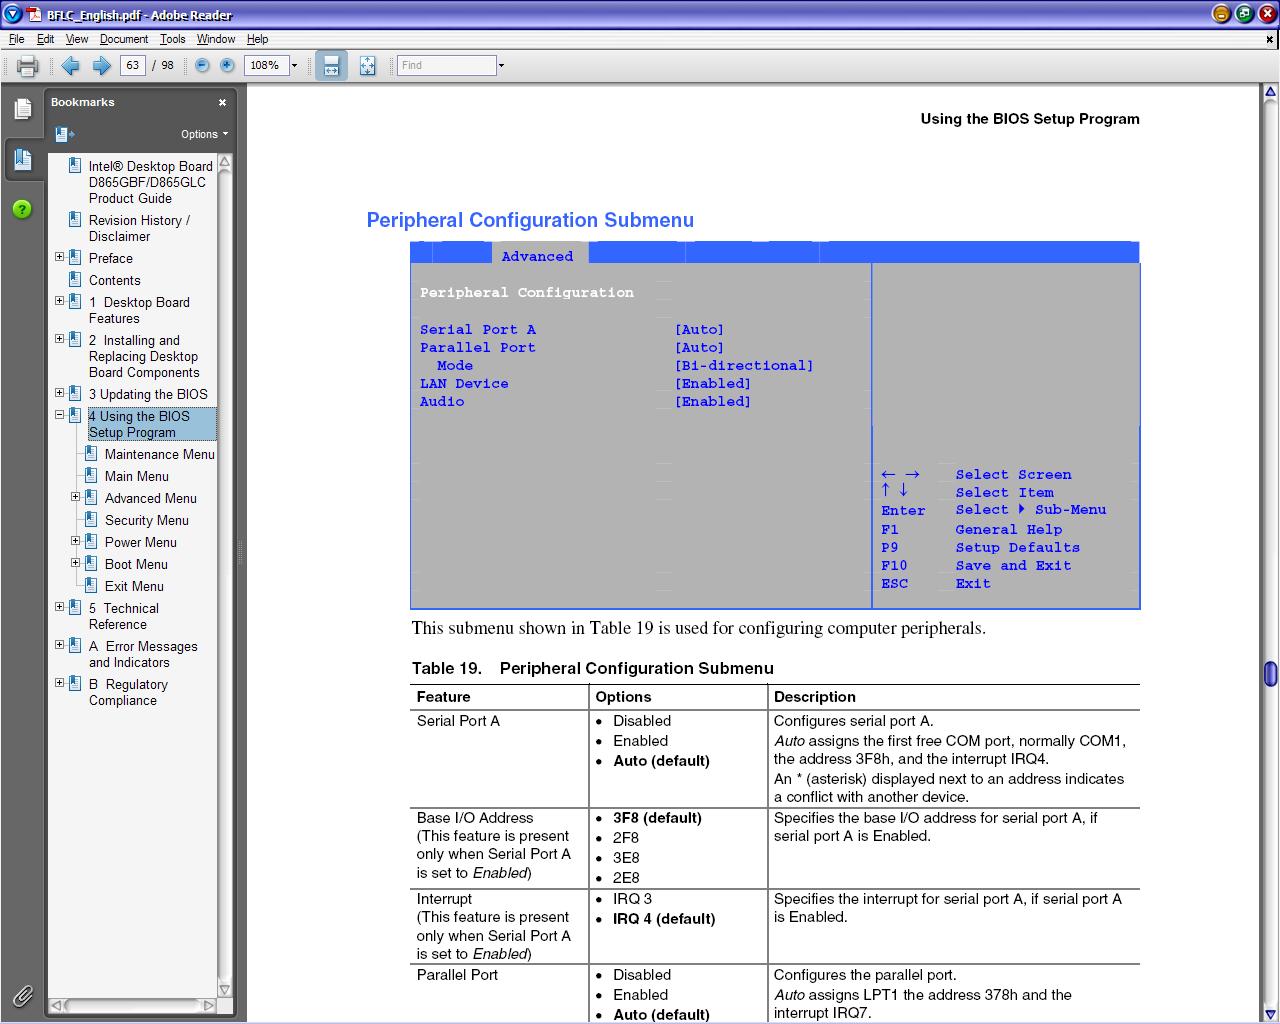
Task: Select the Contents bookmark
Action: 114,280
